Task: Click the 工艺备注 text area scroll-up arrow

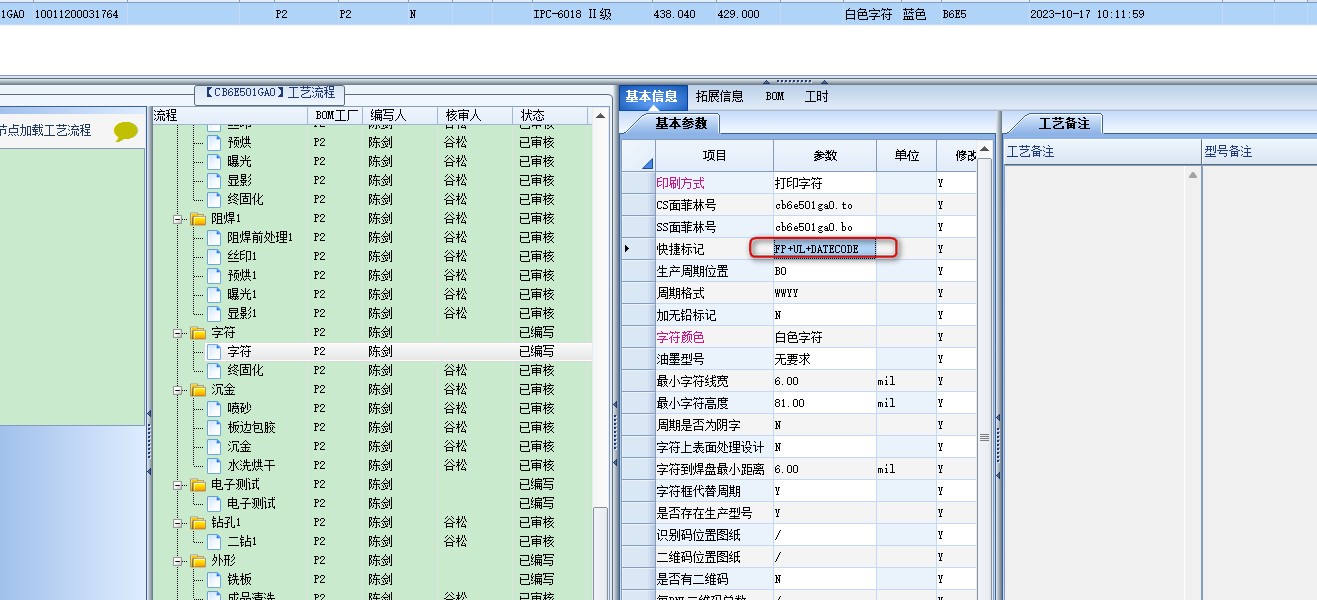Action: [x=1192, y=175]
